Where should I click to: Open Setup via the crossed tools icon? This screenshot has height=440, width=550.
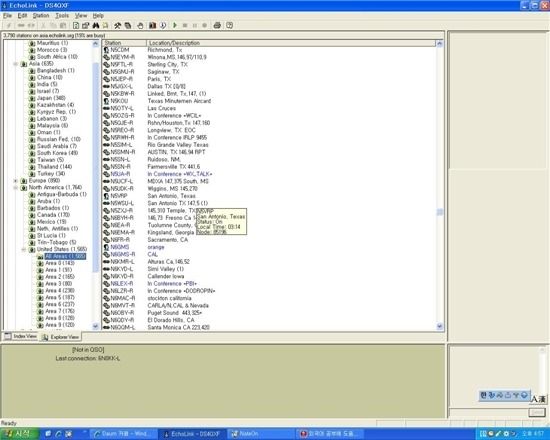pyautogui.click(x=118, y=25)
